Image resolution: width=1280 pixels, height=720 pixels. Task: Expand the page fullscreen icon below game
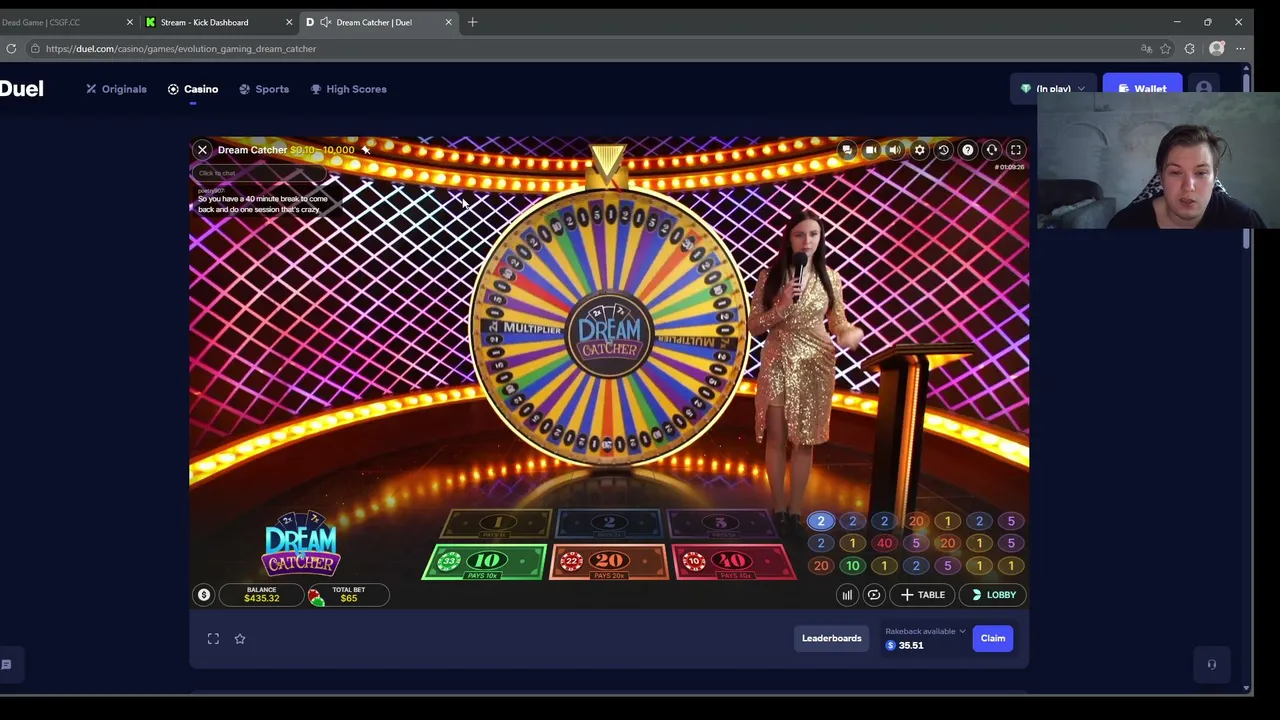click(213, 639)
